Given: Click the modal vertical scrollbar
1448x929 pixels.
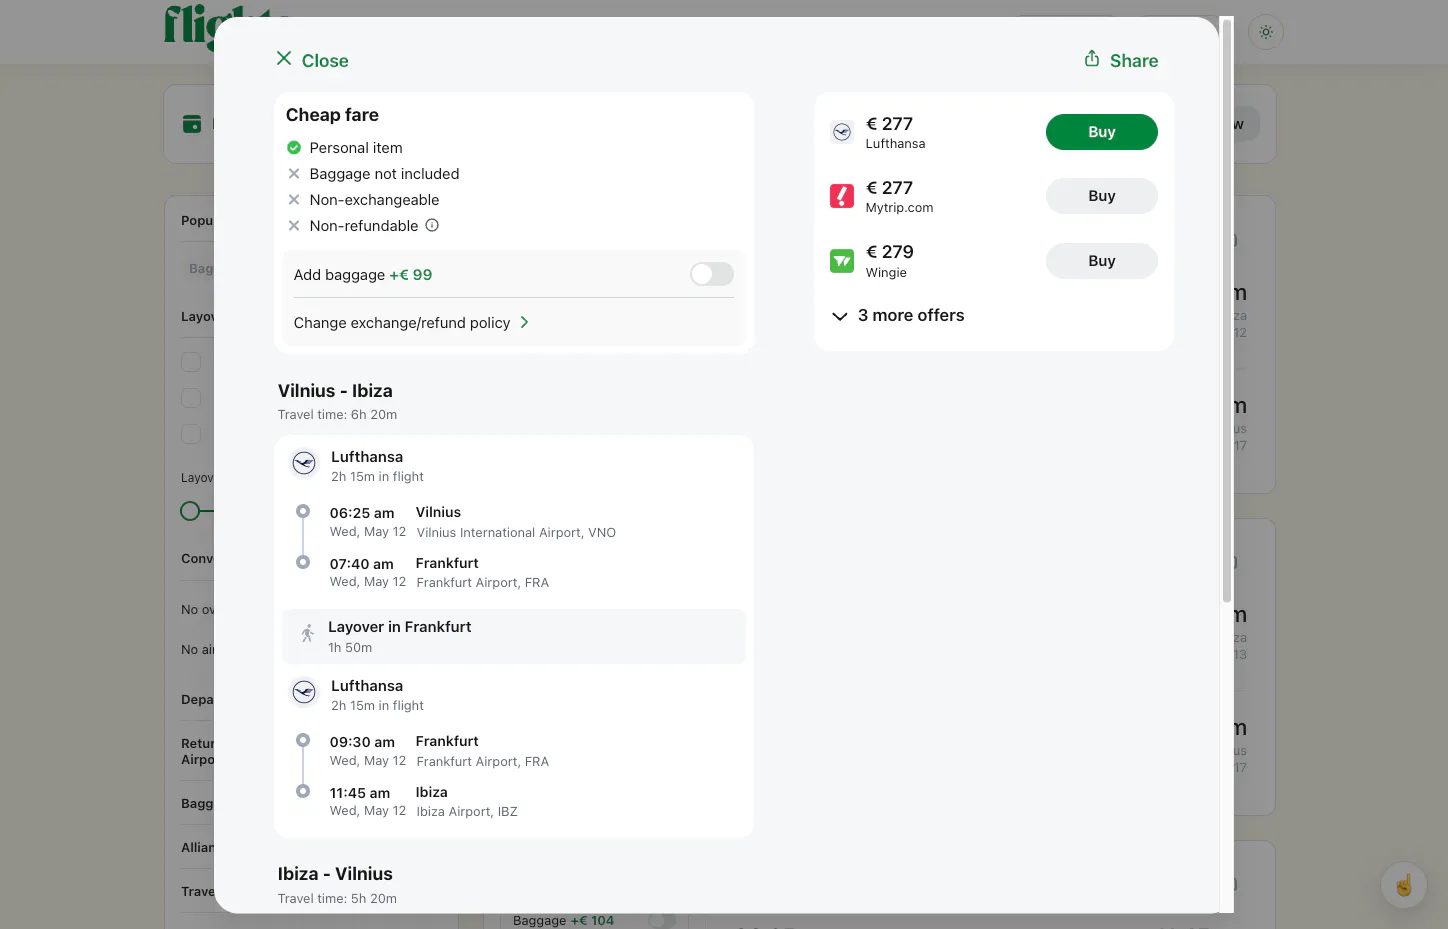Looking at the screenshot, I should point(1227,310).
